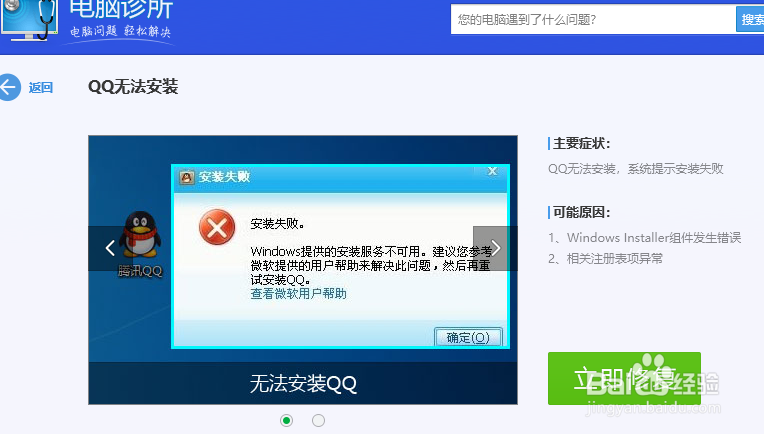Select the first green carousel dot
This screenshot has height=434, width=764.
pos(286,420)
